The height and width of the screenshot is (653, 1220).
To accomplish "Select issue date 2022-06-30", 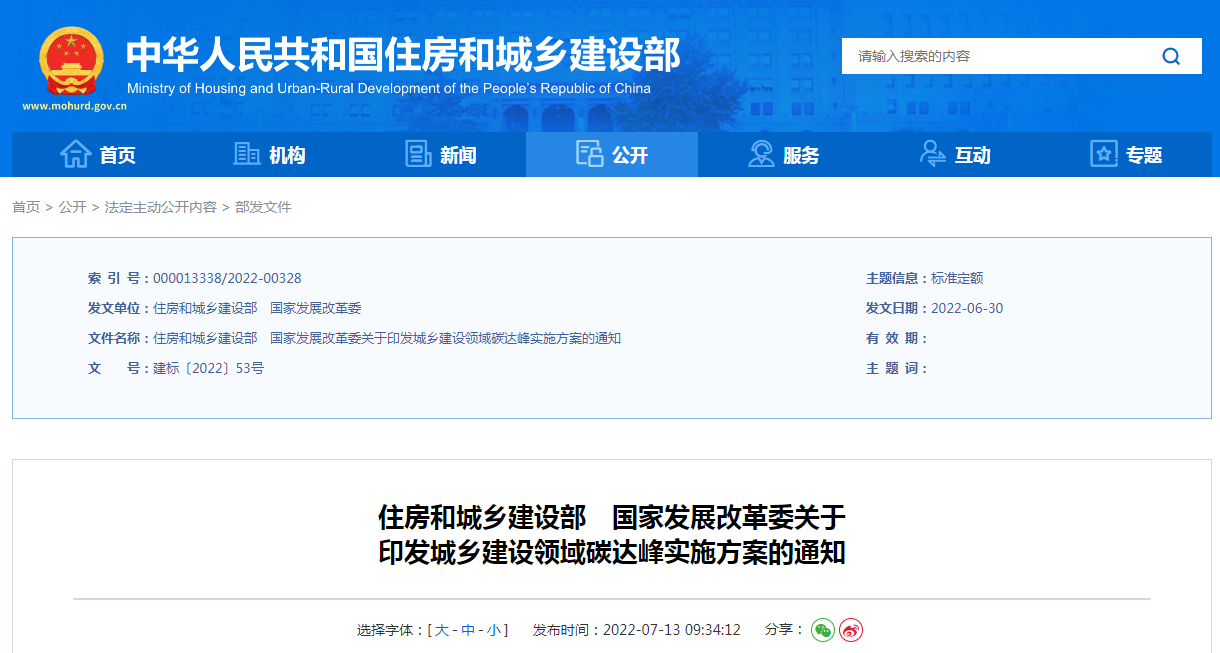I will coord(967,308).
